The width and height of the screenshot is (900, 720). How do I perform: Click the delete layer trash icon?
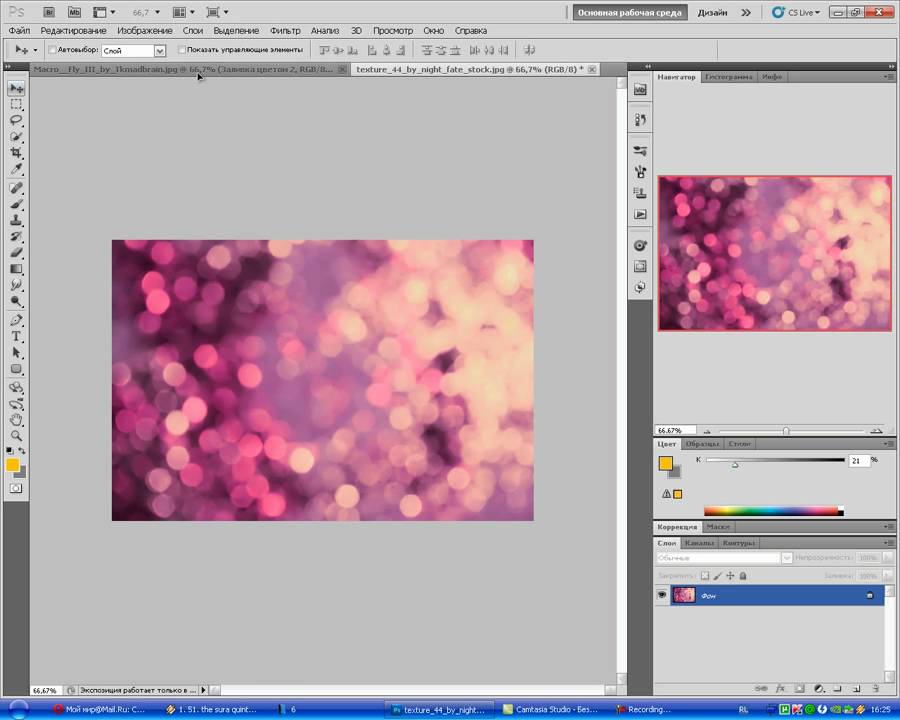[x=874, y=688]
